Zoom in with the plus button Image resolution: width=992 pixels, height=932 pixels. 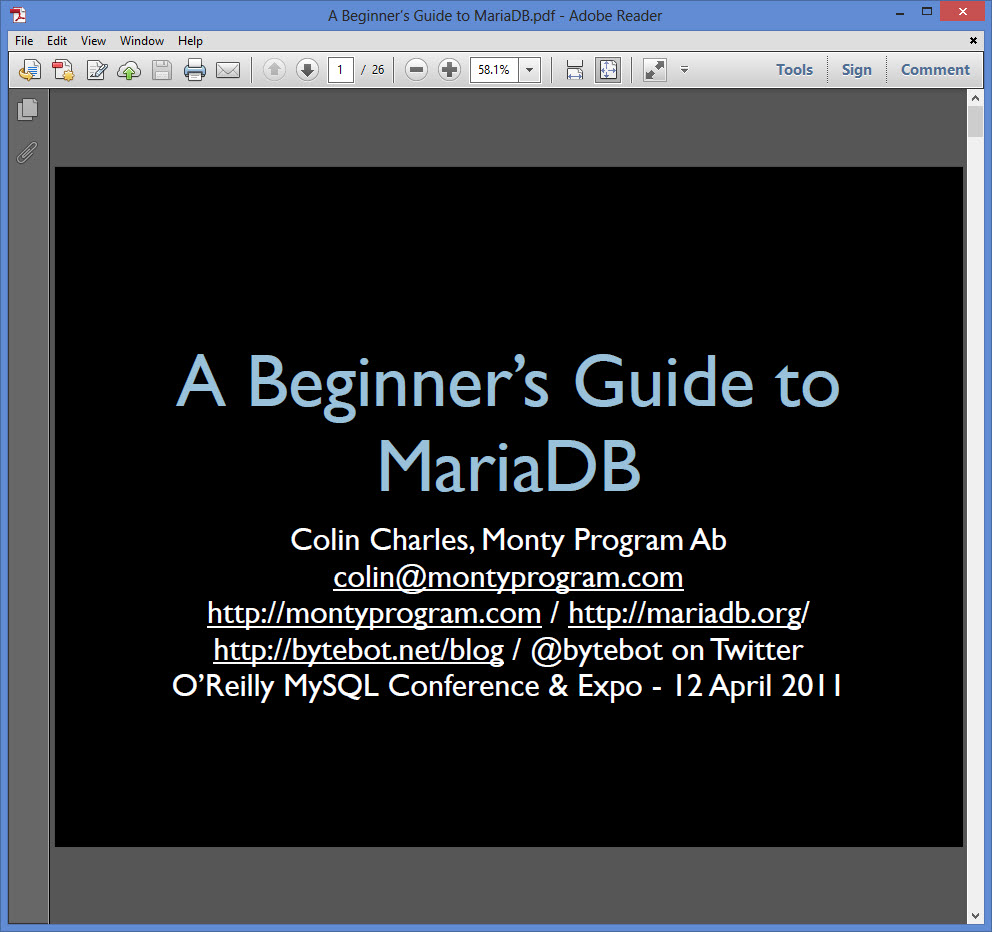coord(449,70)
